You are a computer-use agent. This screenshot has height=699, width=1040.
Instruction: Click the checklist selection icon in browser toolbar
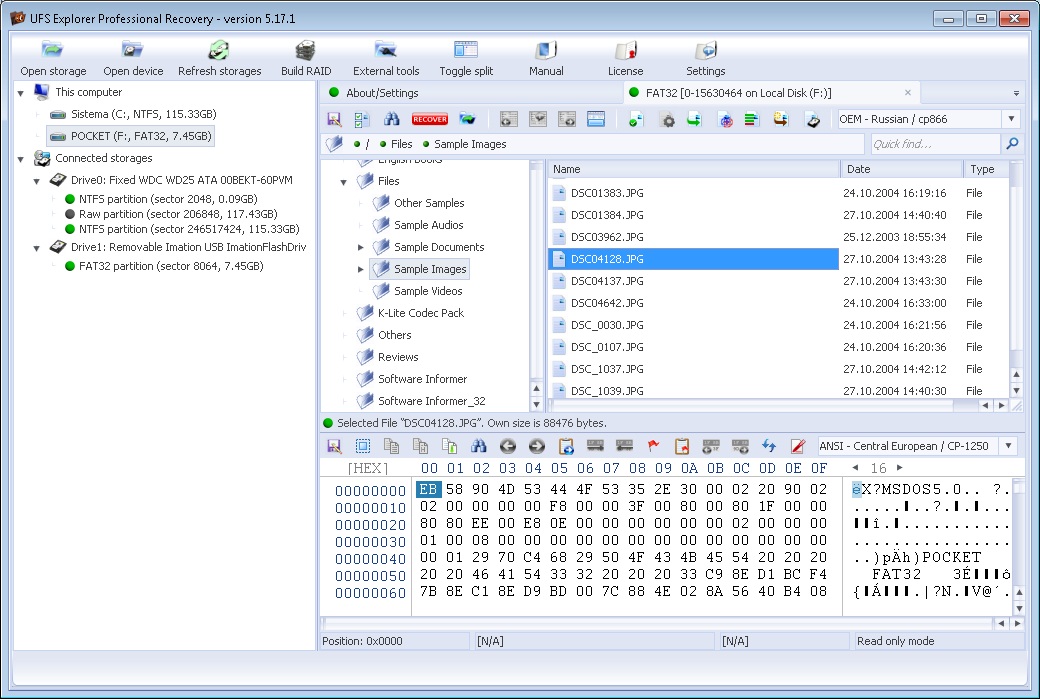coord(362,119)
